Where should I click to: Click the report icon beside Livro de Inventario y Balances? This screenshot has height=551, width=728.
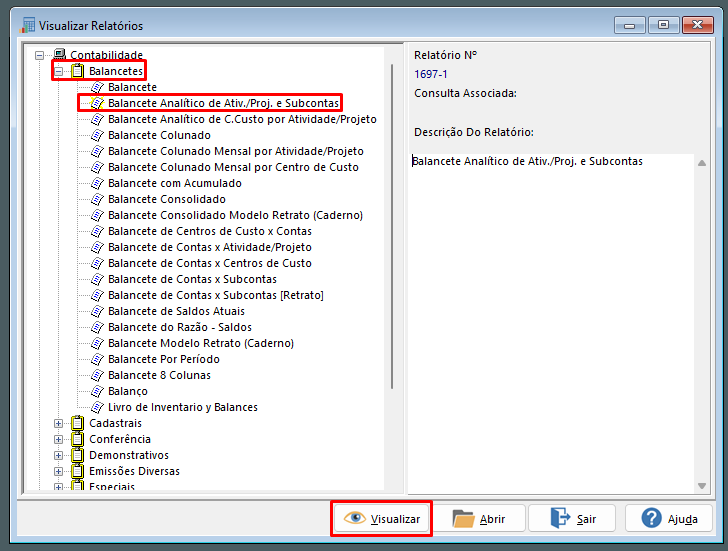pos(97,408)
